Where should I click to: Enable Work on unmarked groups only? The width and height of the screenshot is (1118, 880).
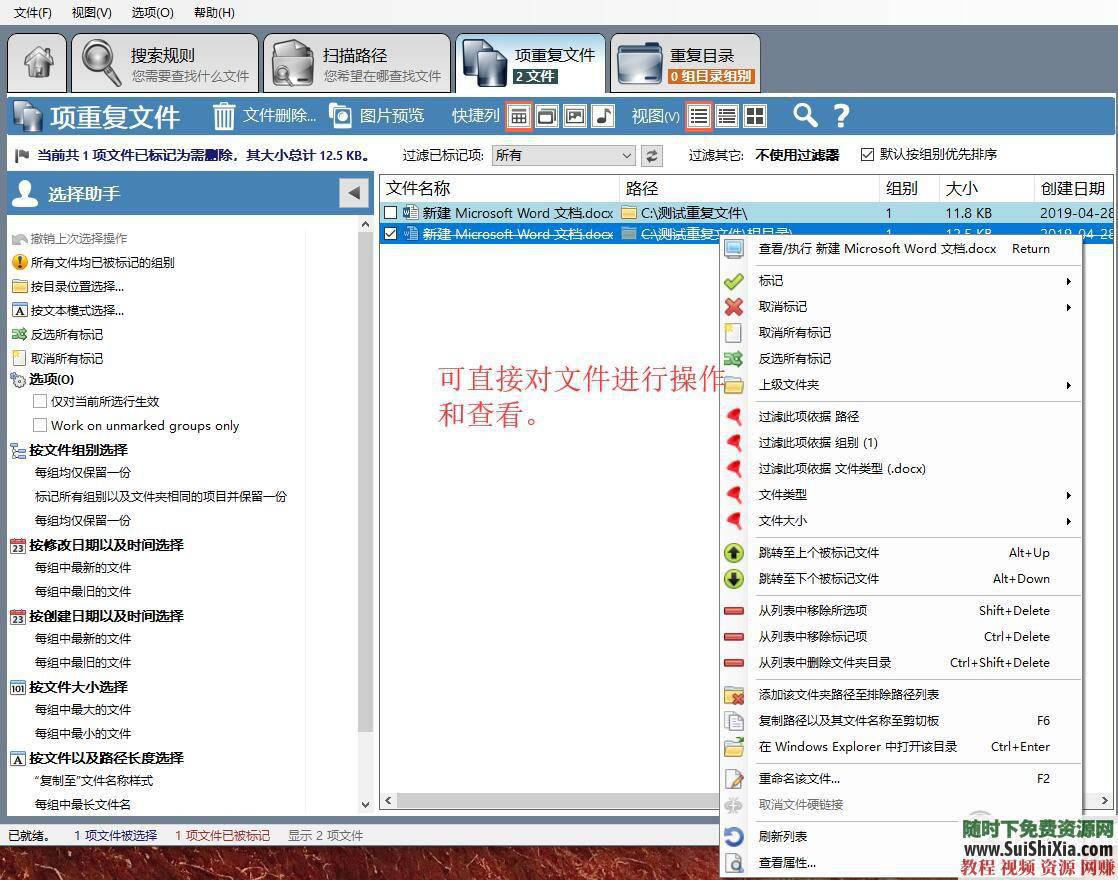coord(41,425)
